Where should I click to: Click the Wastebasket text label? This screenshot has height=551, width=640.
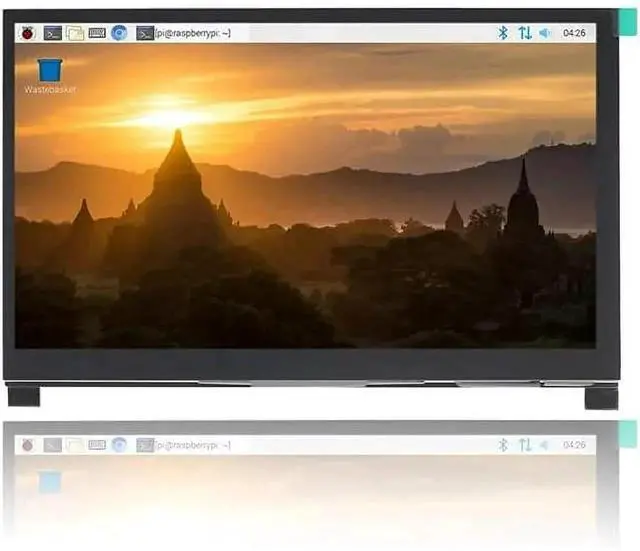(49, 89)
